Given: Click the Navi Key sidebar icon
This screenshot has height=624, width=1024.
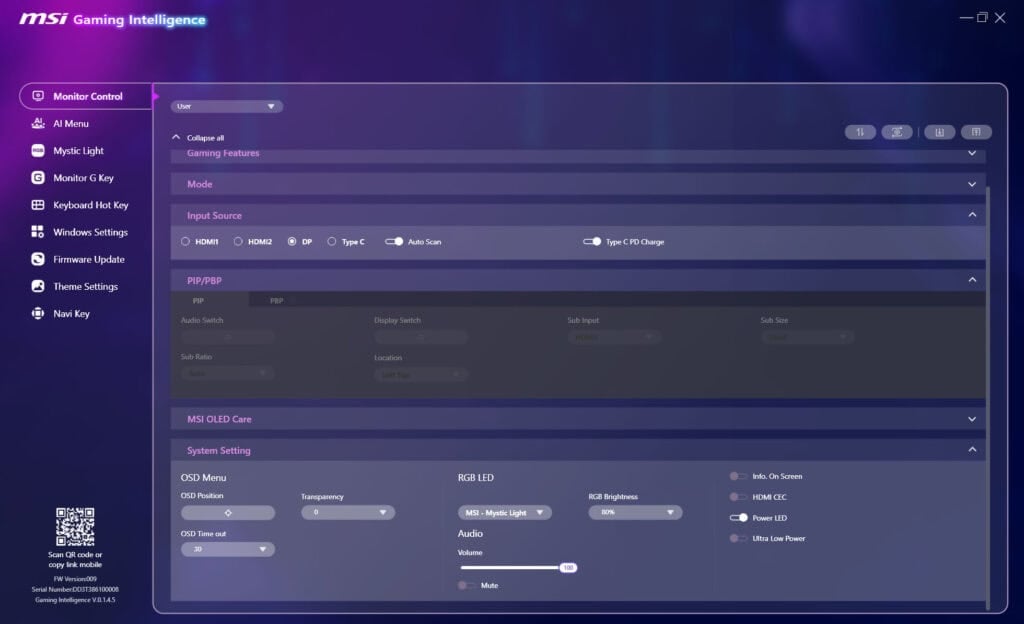Looking at the screenshot, I should point(38,313).
